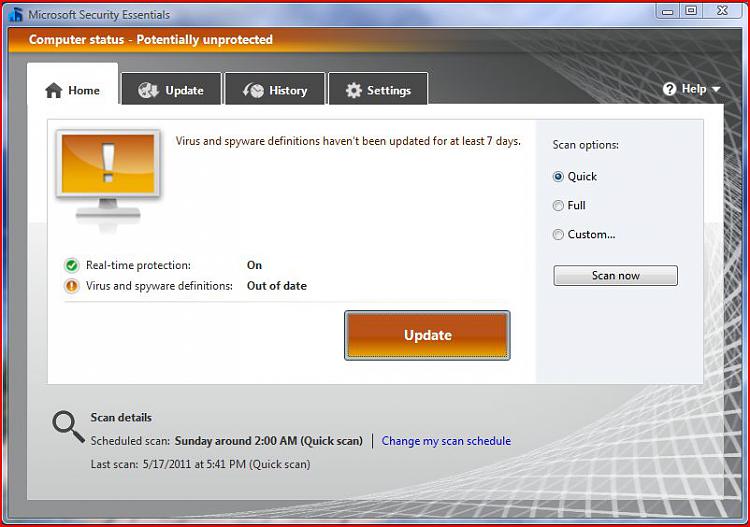
Task: Click the Scan now button
Action: tap(615, 275)
